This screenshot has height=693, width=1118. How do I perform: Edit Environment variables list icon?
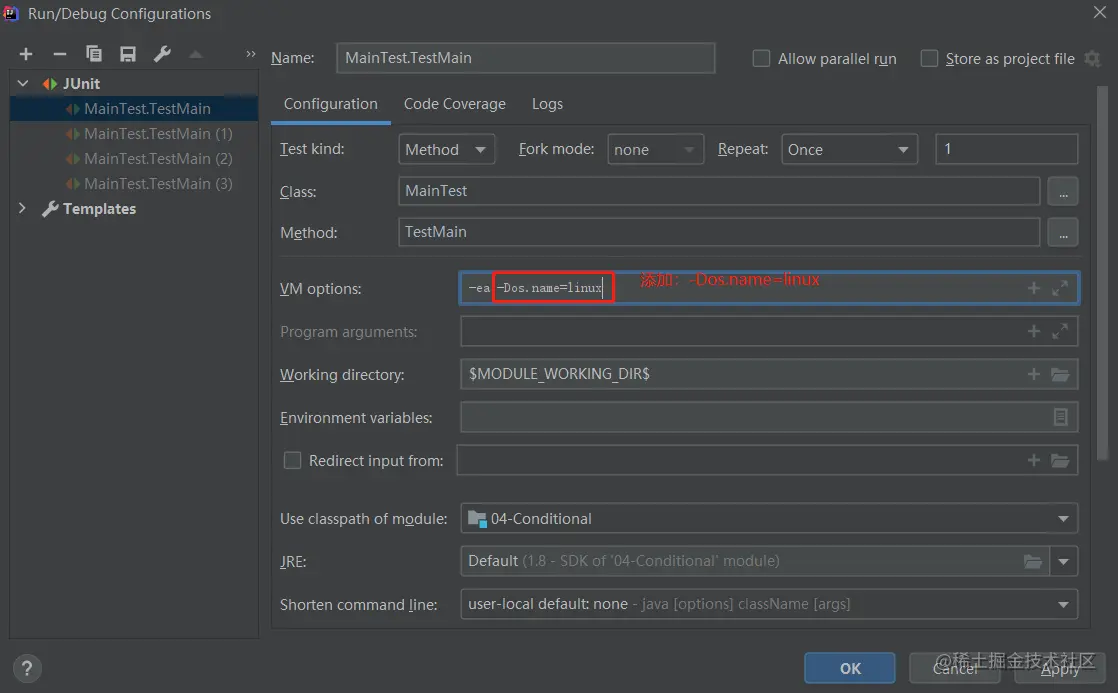pos(1060,417)
